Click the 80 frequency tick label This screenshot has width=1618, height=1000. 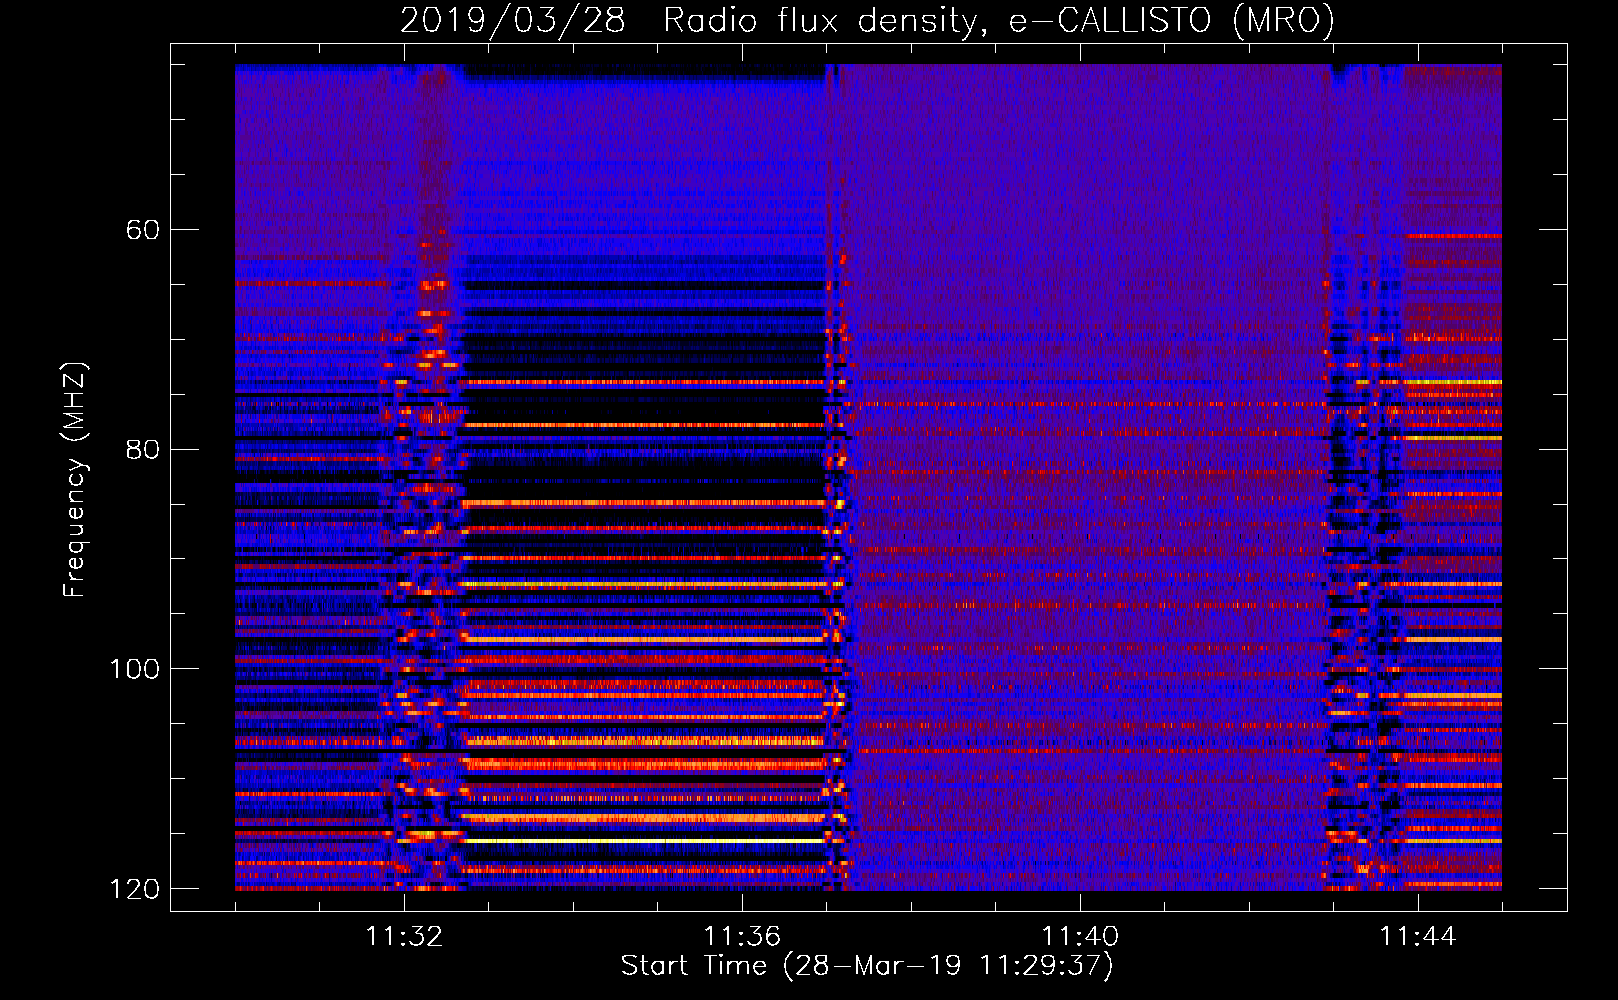(143, 449)
